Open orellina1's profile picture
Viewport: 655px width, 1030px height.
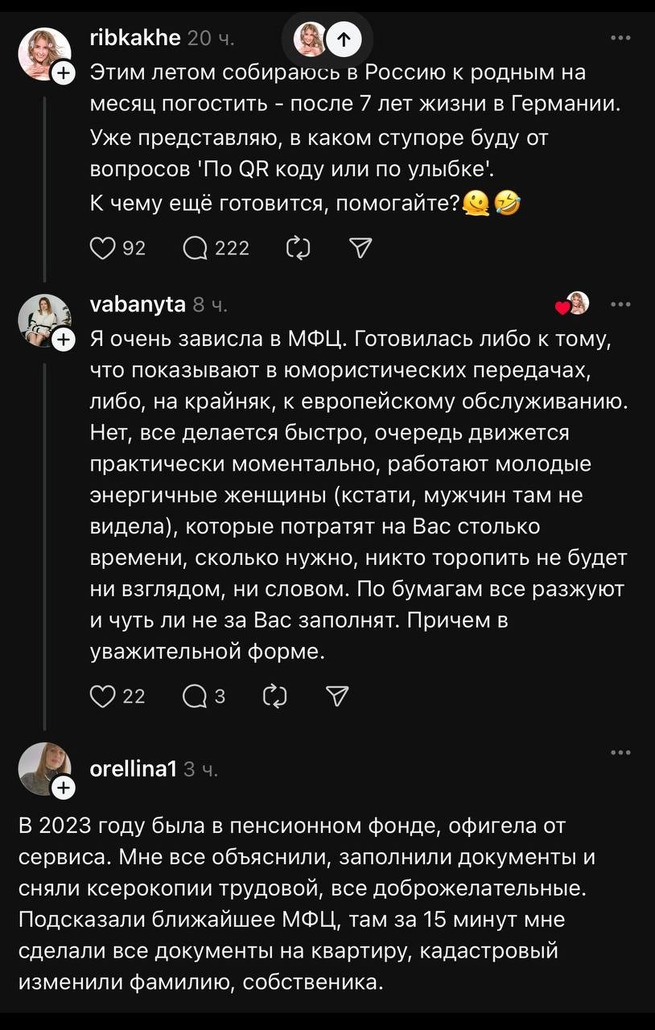pos(45,769)
